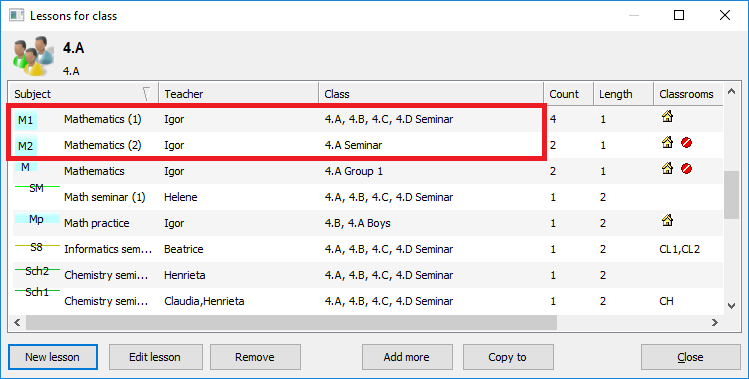
Task: Sort by the Classrooms column header
Action: pyautogui.click(x=688, y=94)
